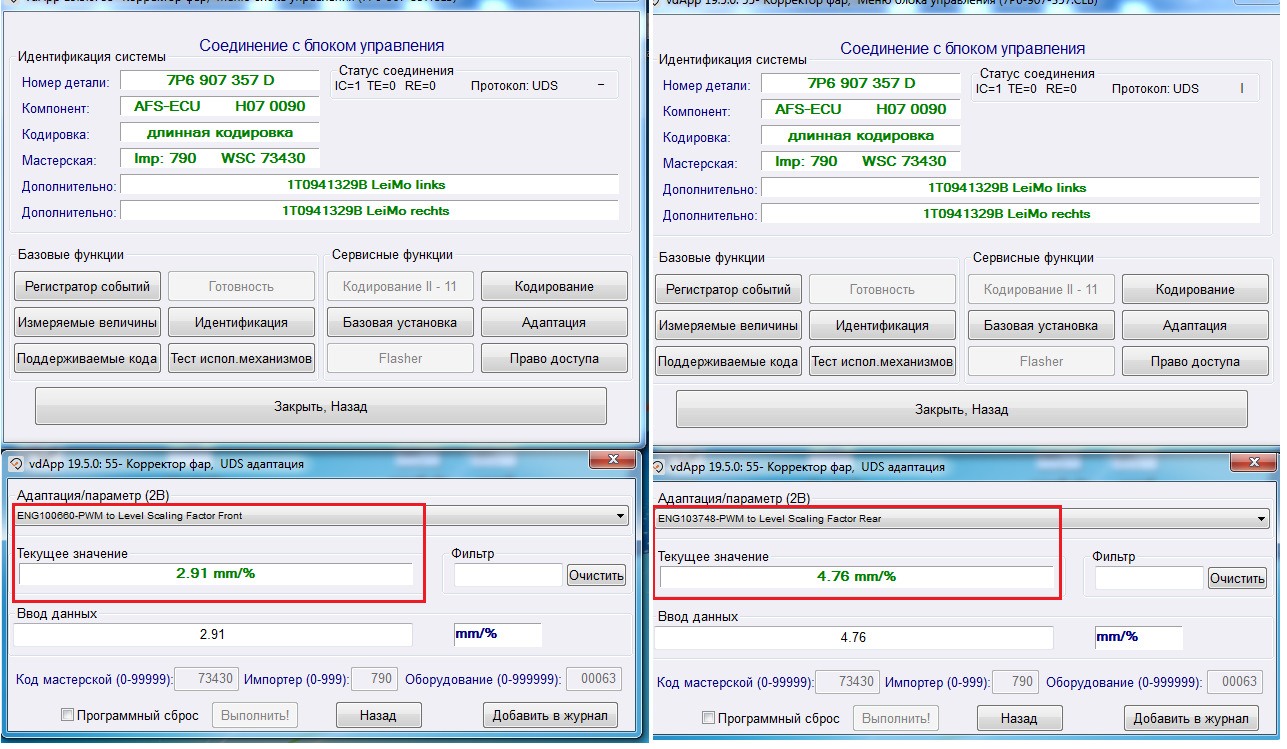Click длинная кодировка field in the right window

click(861, 135)
